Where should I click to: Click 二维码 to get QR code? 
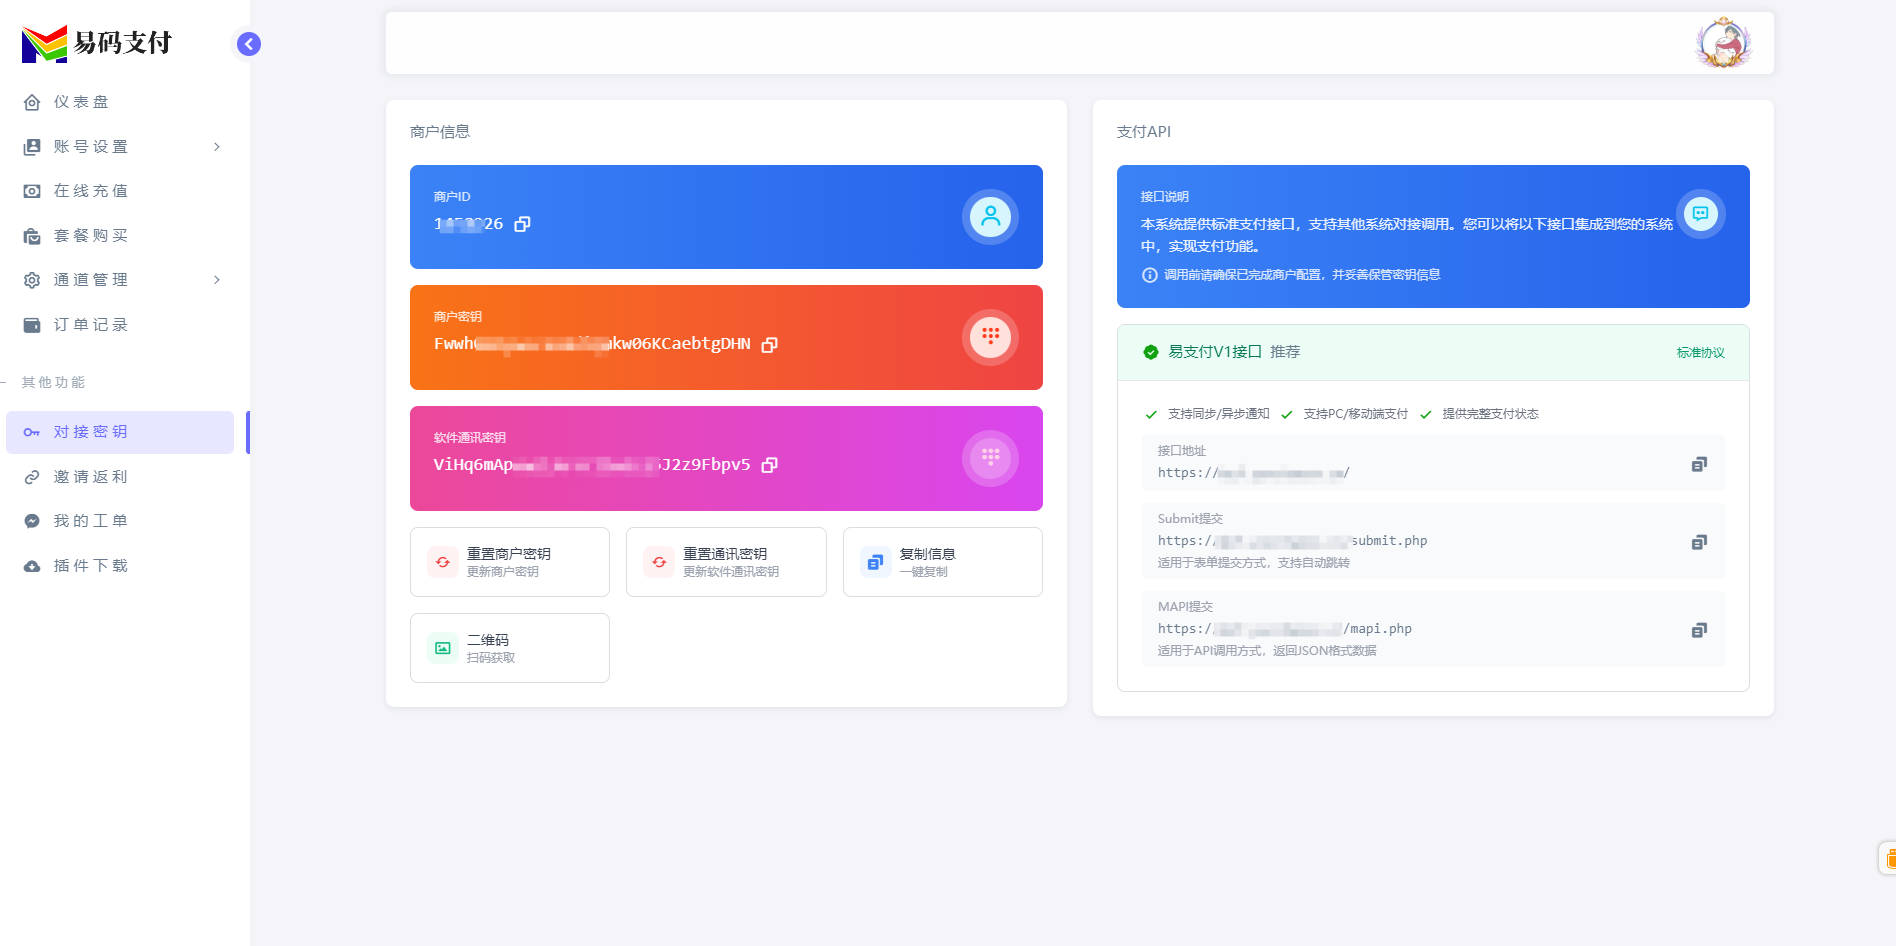[x=509, y=647]
